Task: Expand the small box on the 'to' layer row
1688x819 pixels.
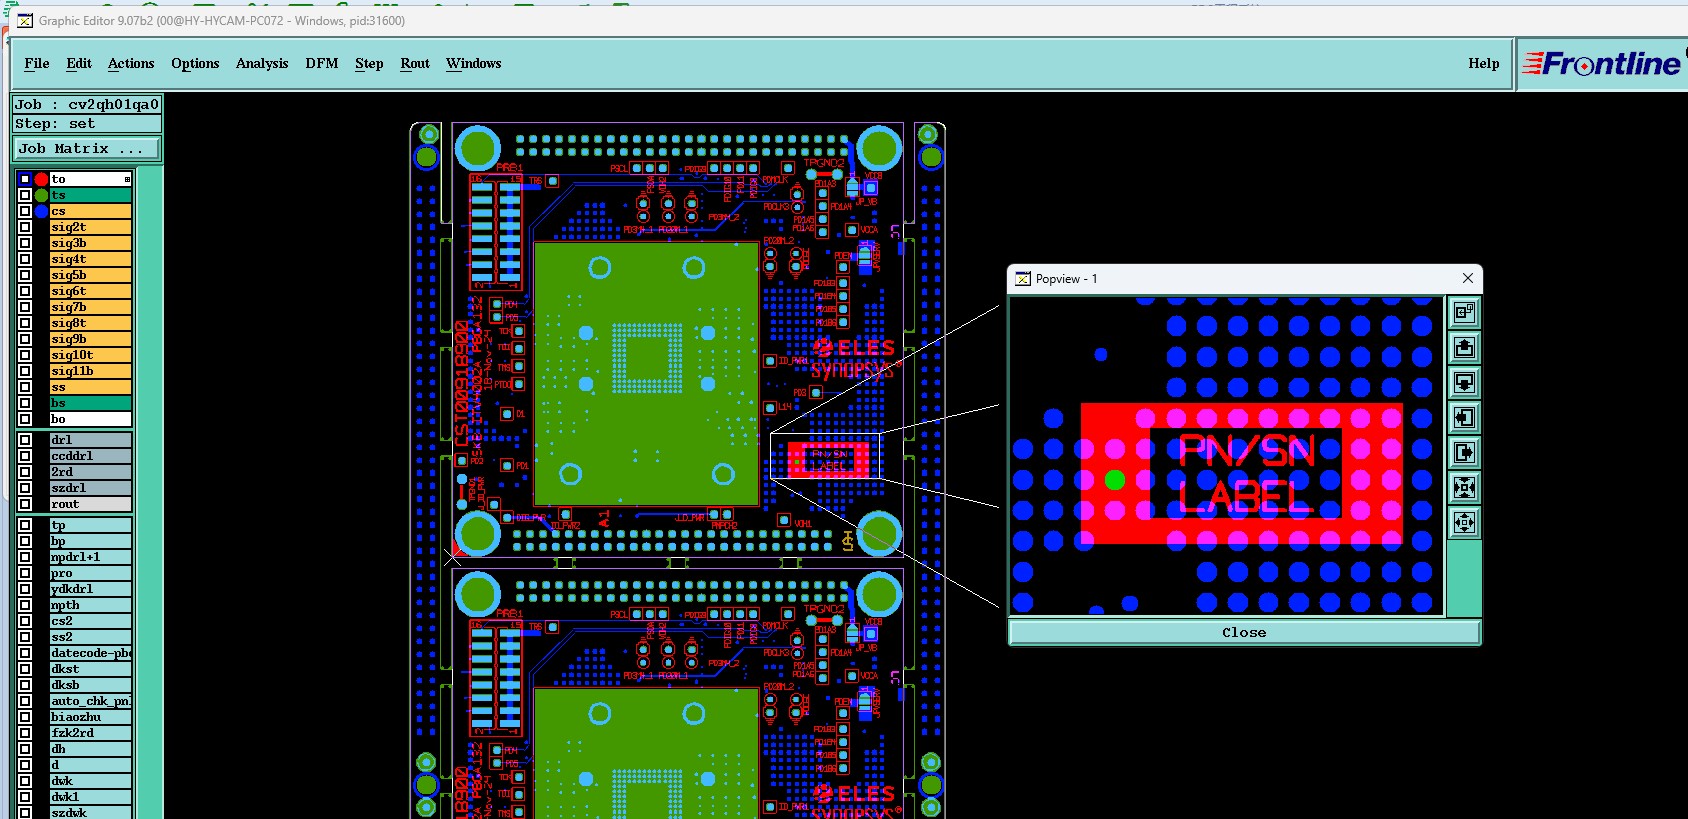Action: point(127,179)
